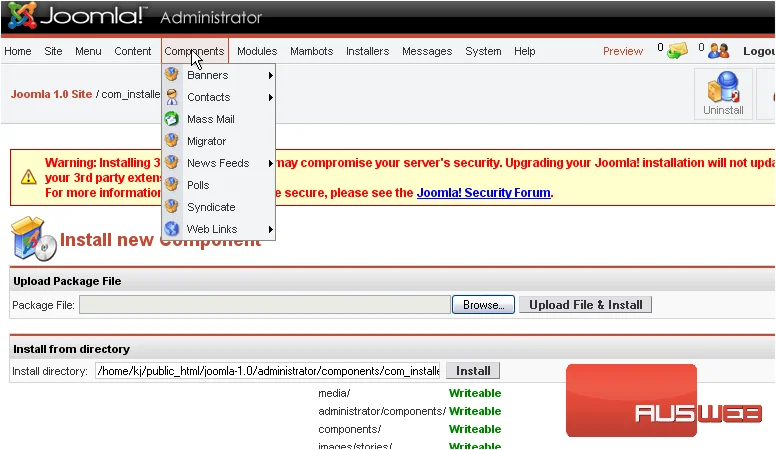
Task: Click the Package File input field
Action: (265, 304)
